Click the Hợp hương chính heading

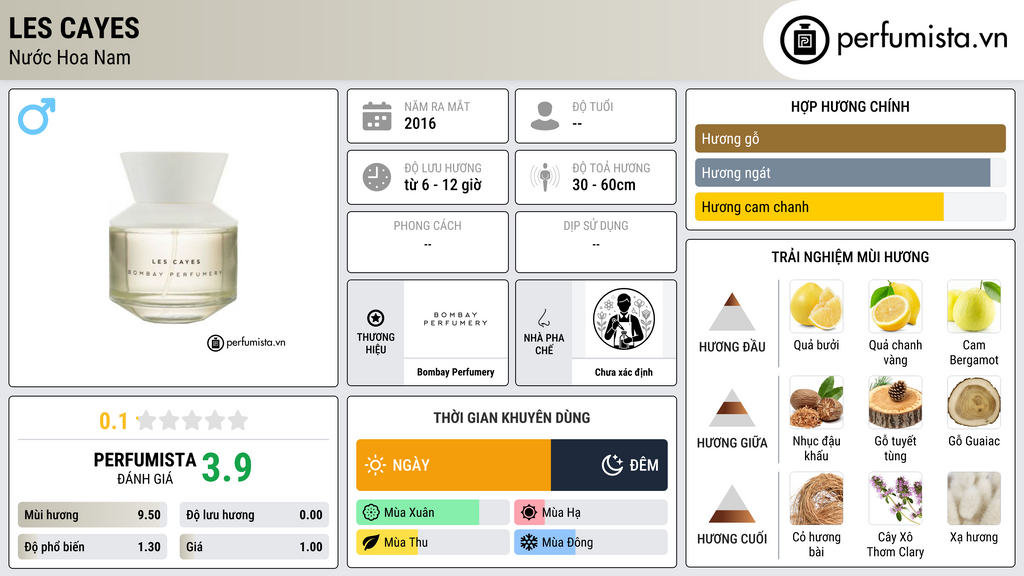point(850,106)
